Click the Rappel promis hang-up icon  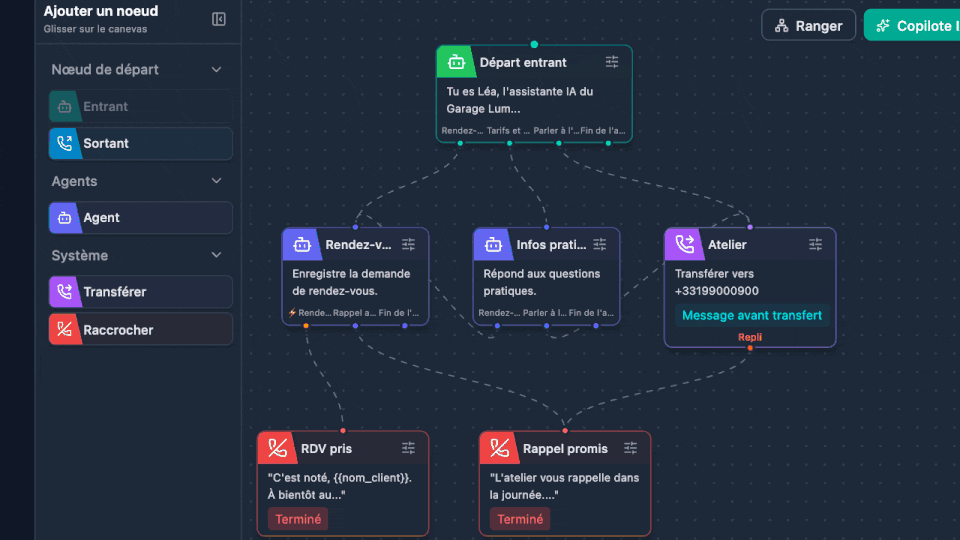pos(499,448)
